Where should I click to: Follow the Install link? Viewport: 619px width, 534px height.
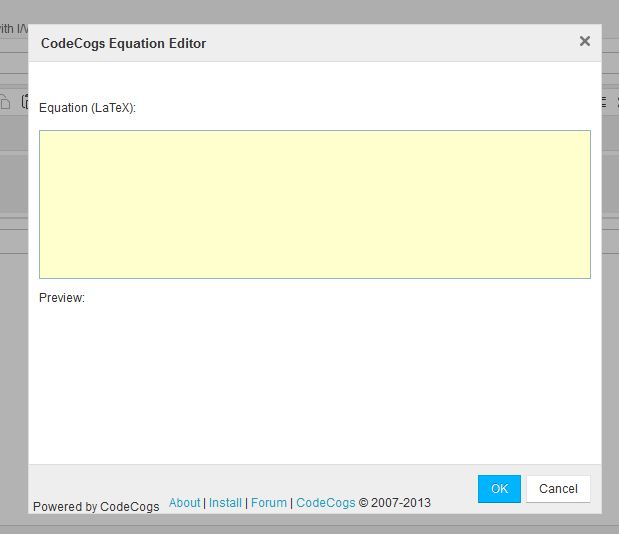225,503
